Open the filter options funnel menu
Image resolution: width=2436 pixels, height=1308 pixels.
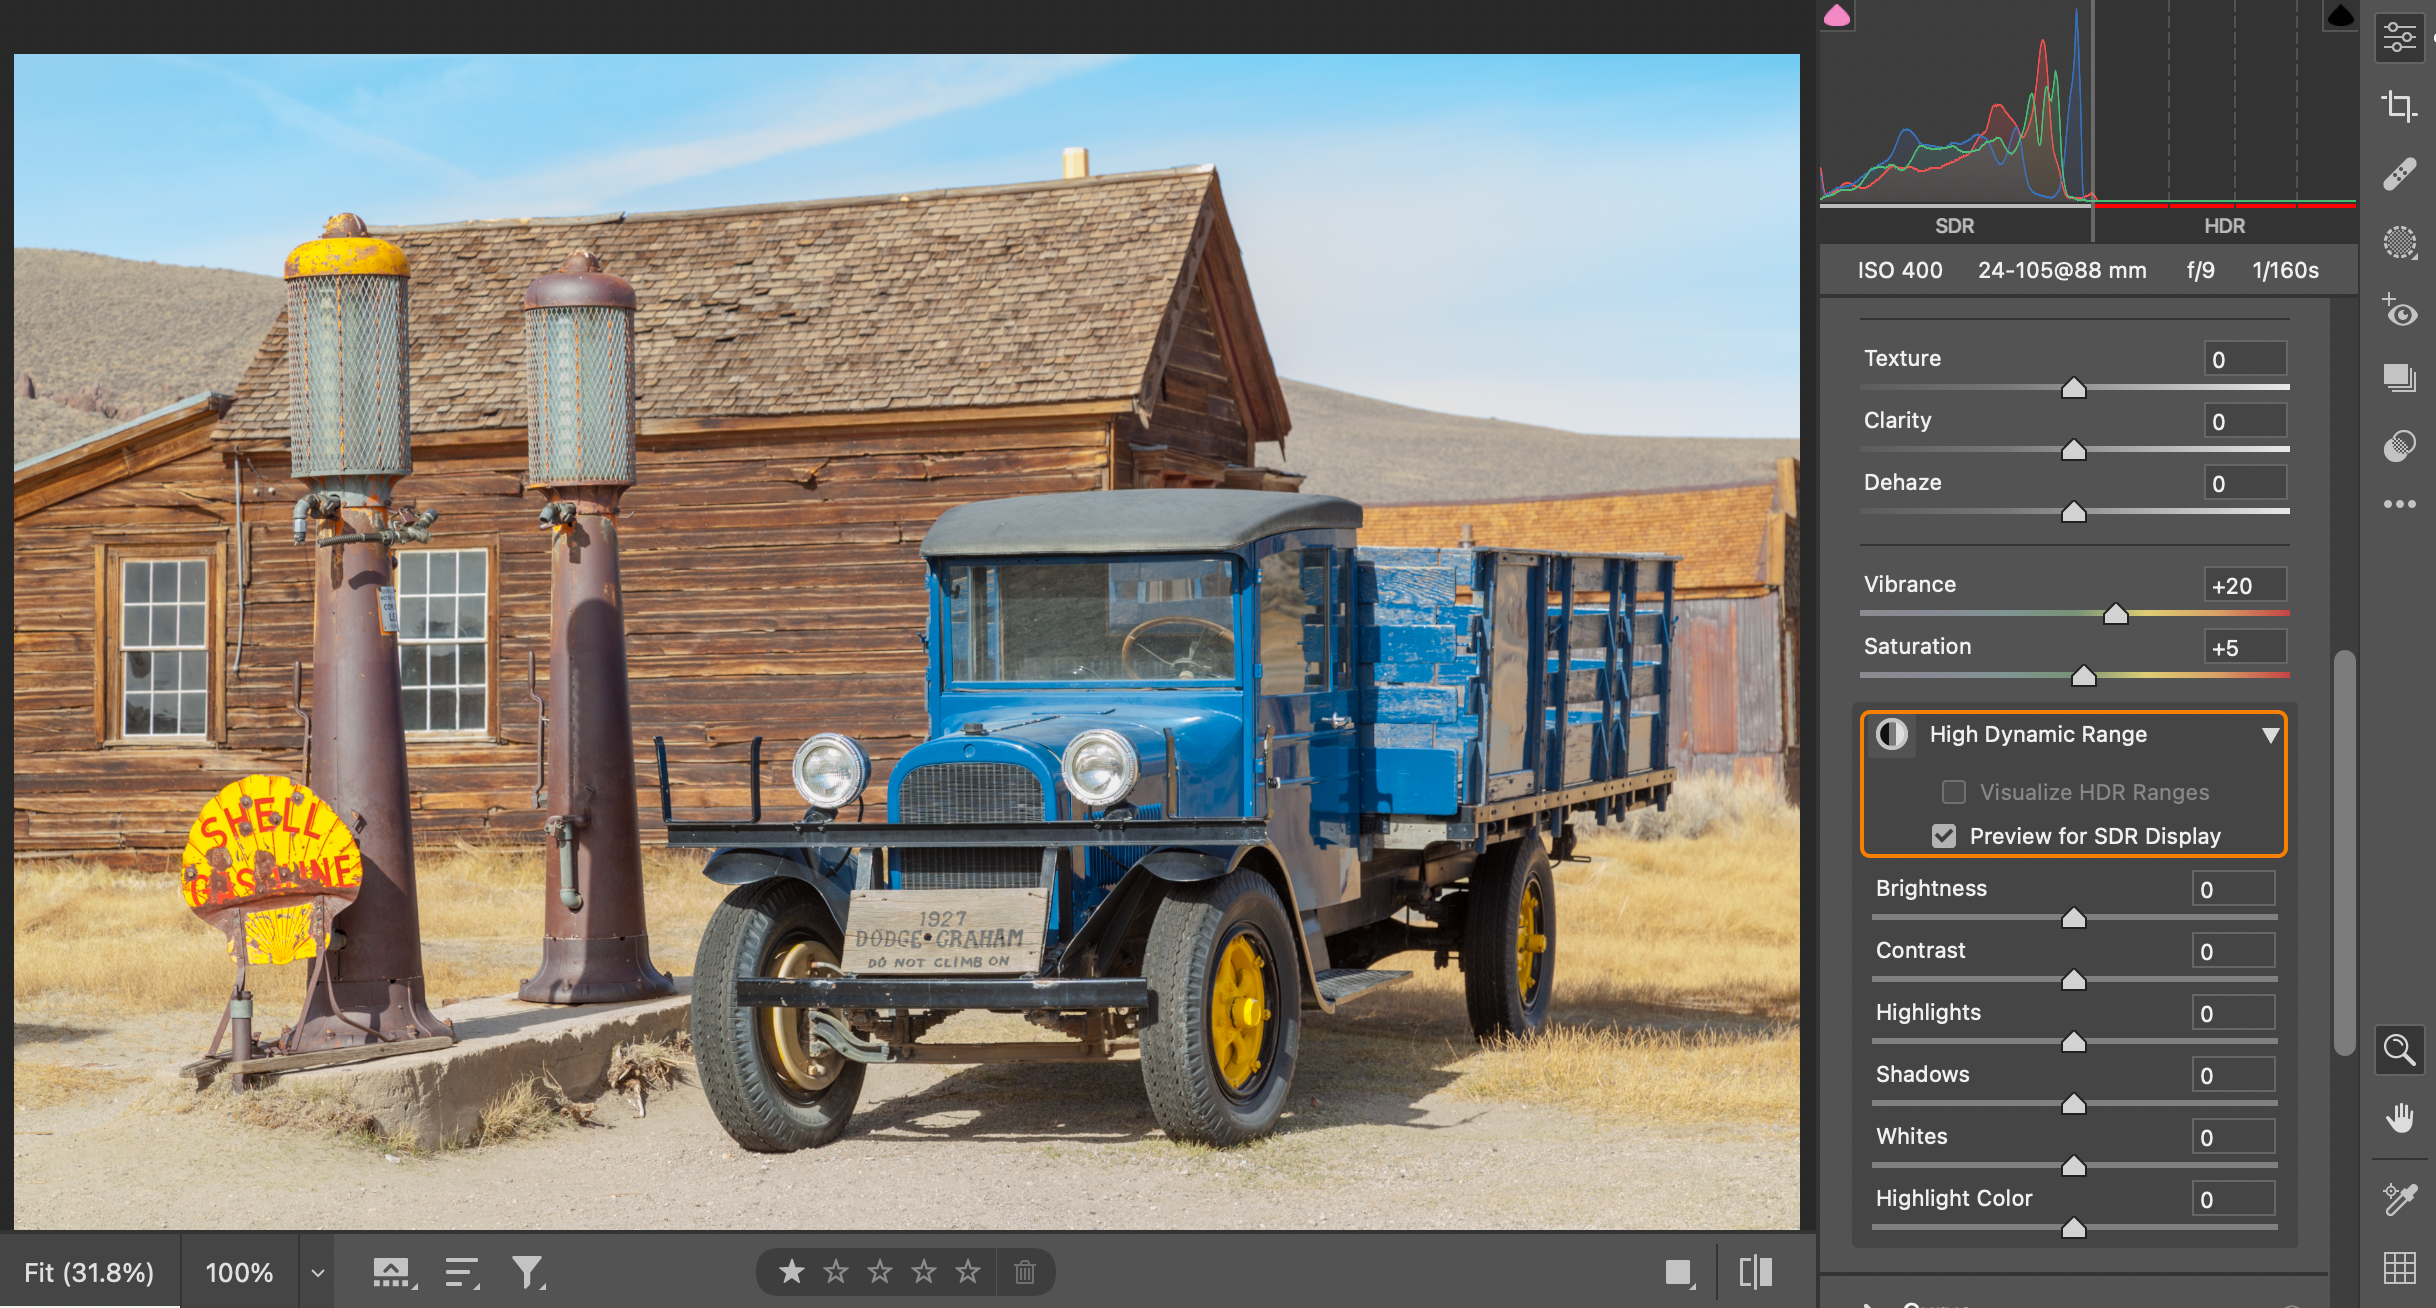point(527,1273)
